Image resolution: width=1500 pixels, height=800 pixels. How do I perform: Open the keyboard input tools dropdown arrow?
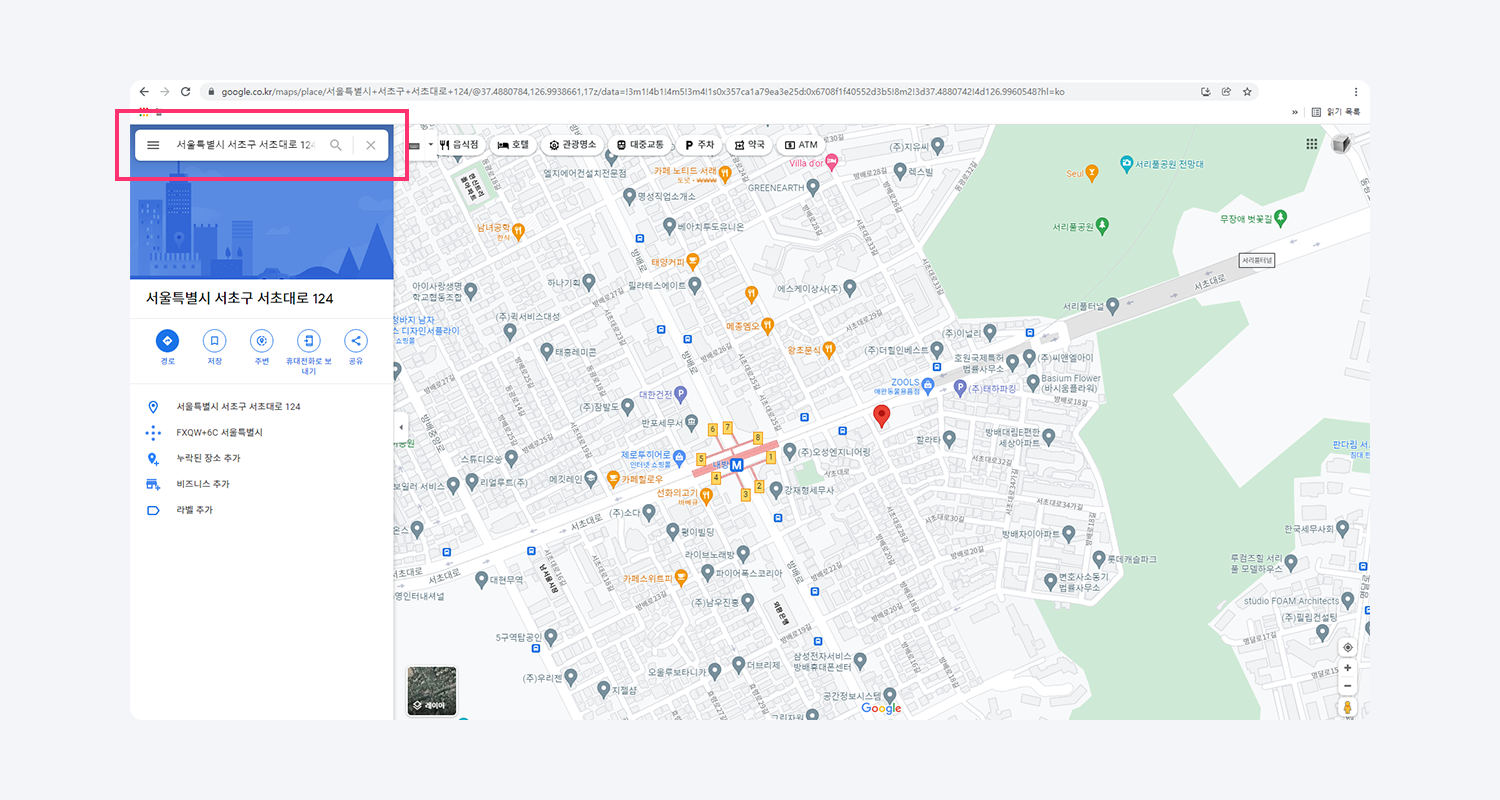[431, 144]
